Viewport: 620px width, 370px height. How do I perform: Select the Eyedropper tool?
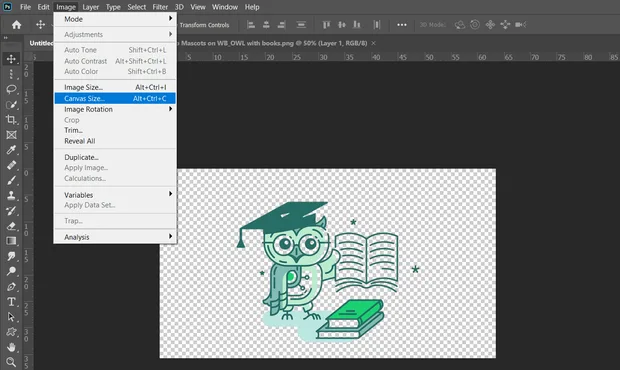coord(11,150)
